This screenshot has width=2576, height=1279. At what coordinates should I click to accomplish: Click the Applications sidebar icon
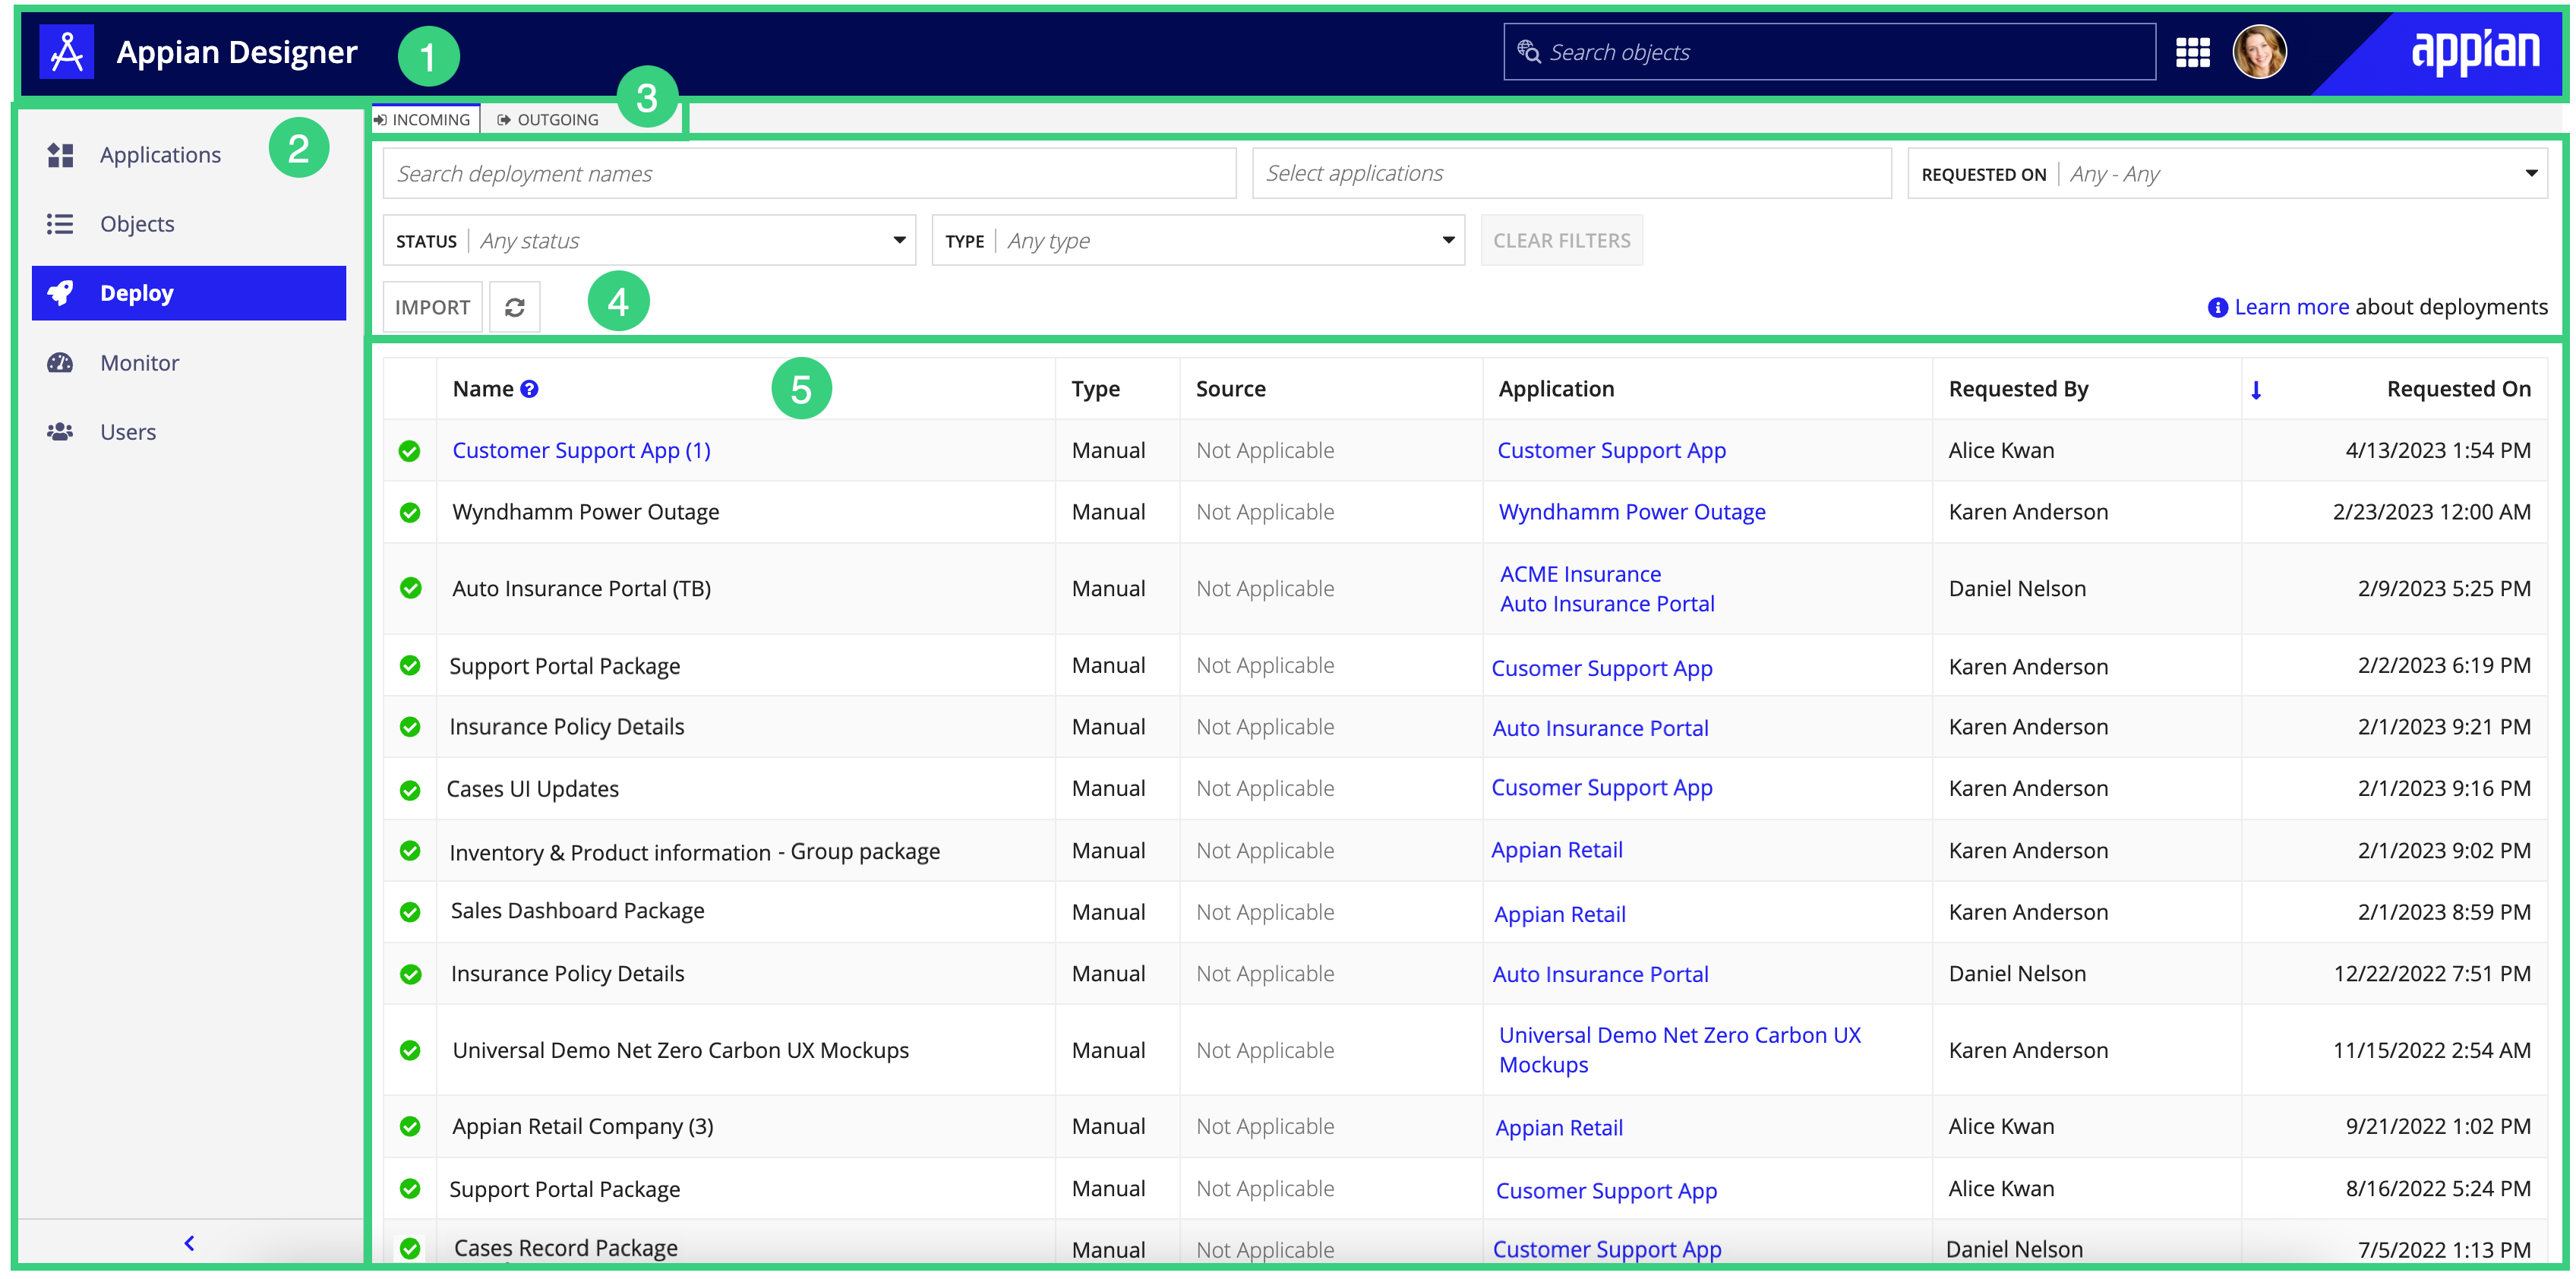click(60, 155)
